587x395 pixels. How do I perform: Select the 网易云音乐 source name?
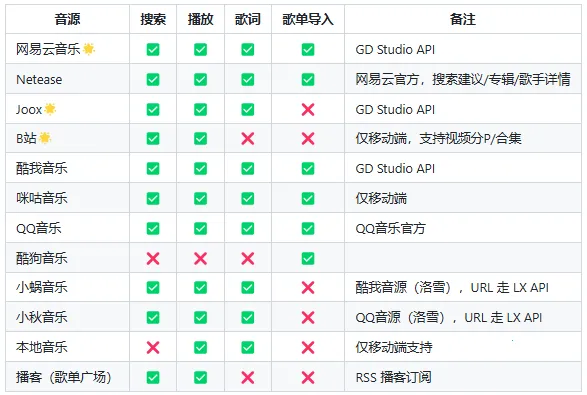coord(48,49)
